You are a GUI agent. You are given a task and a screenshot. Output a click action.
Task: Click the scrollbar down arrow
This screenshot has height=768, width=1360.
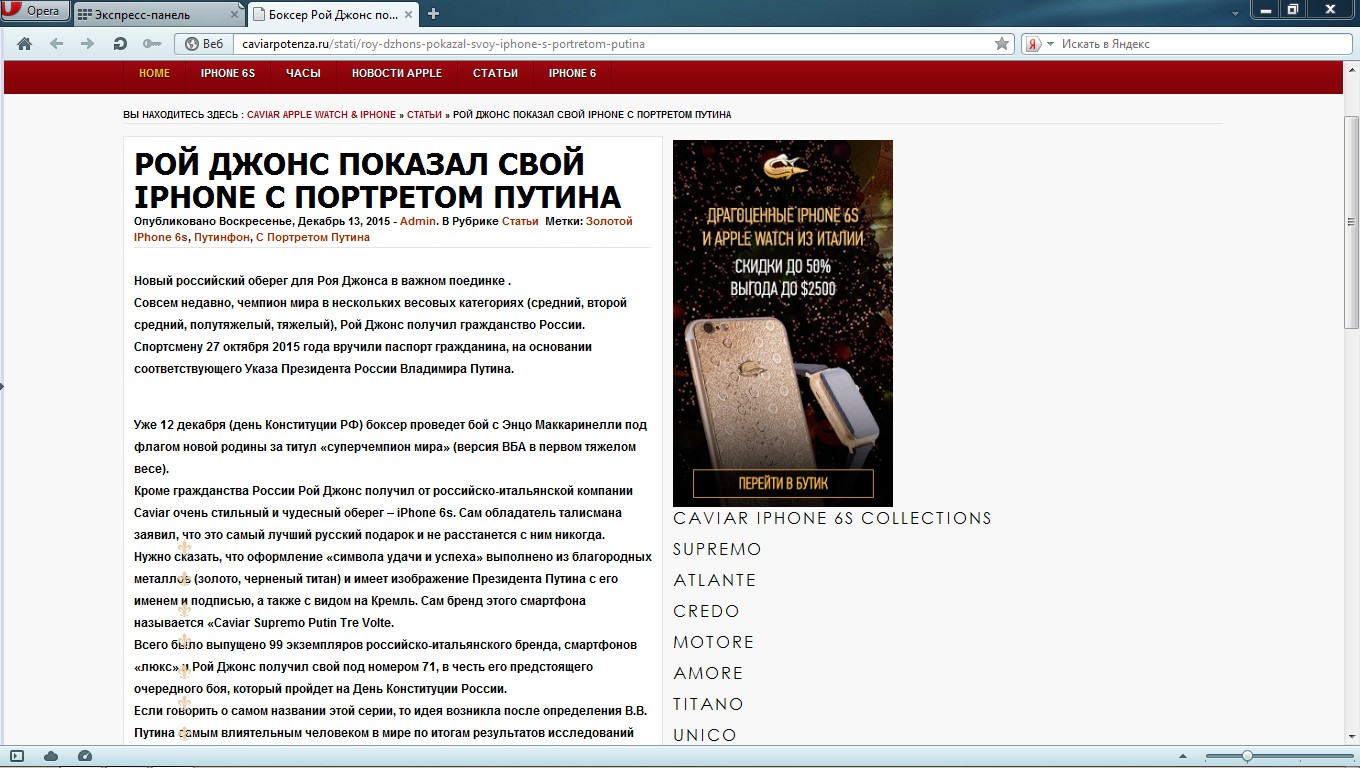coord(1351,737)
